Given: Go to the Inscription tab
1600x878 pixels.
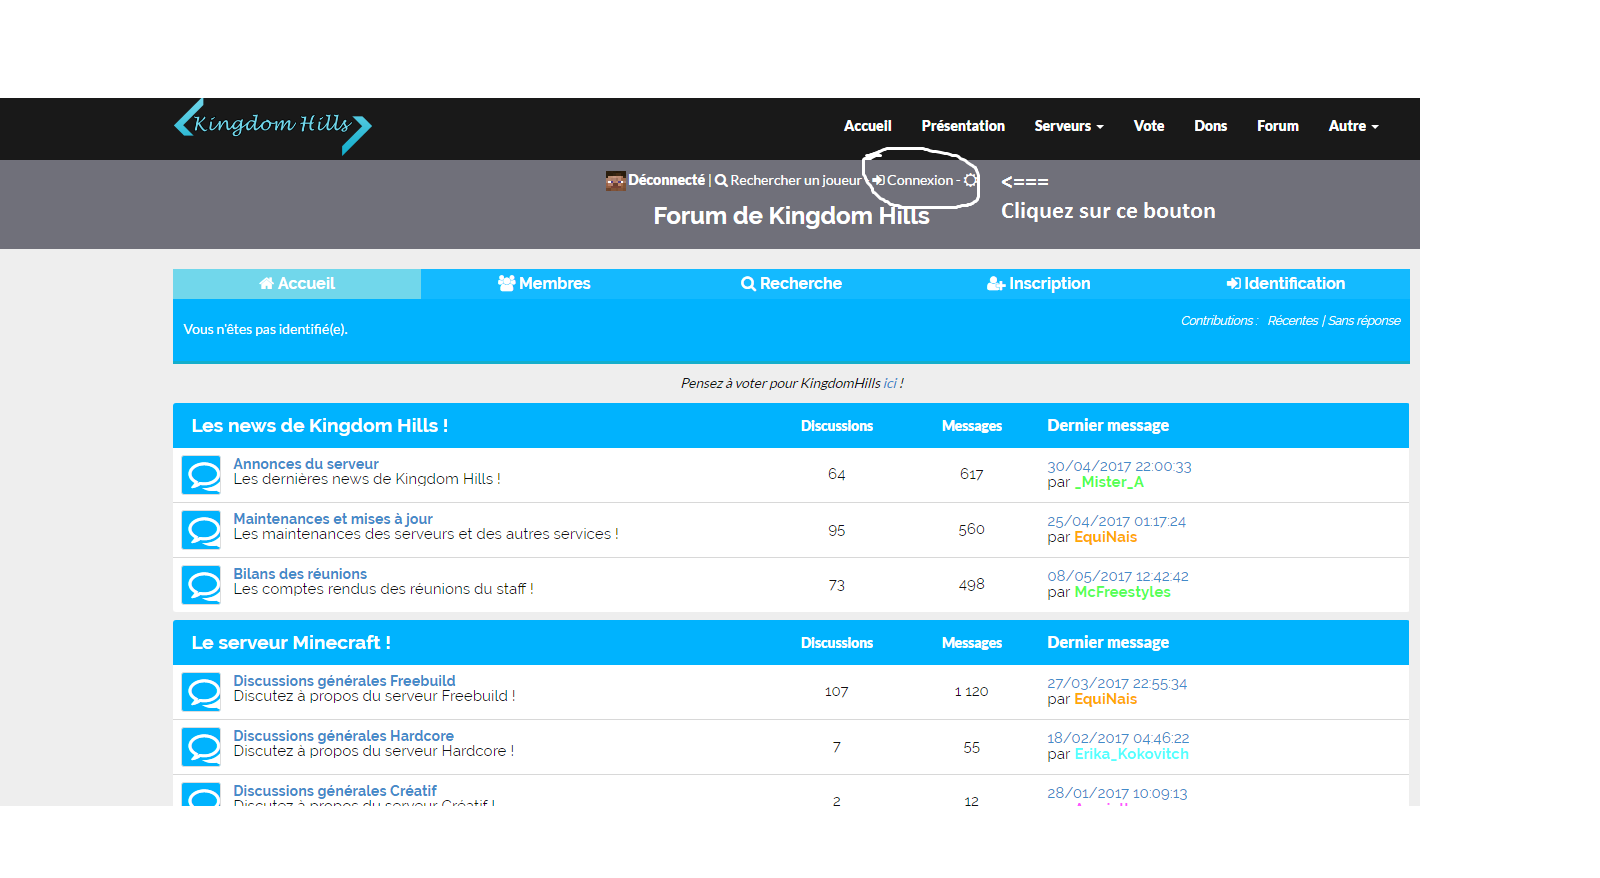Looking at the screenshot, I should pyautogui.click(x=1038, y=284).
